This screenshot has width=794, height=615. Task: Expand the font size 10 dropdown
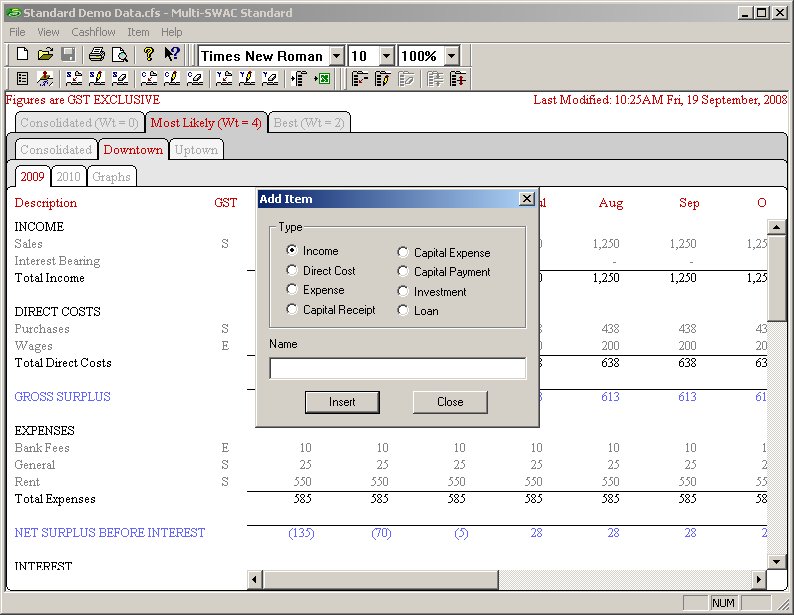[386, 56]
